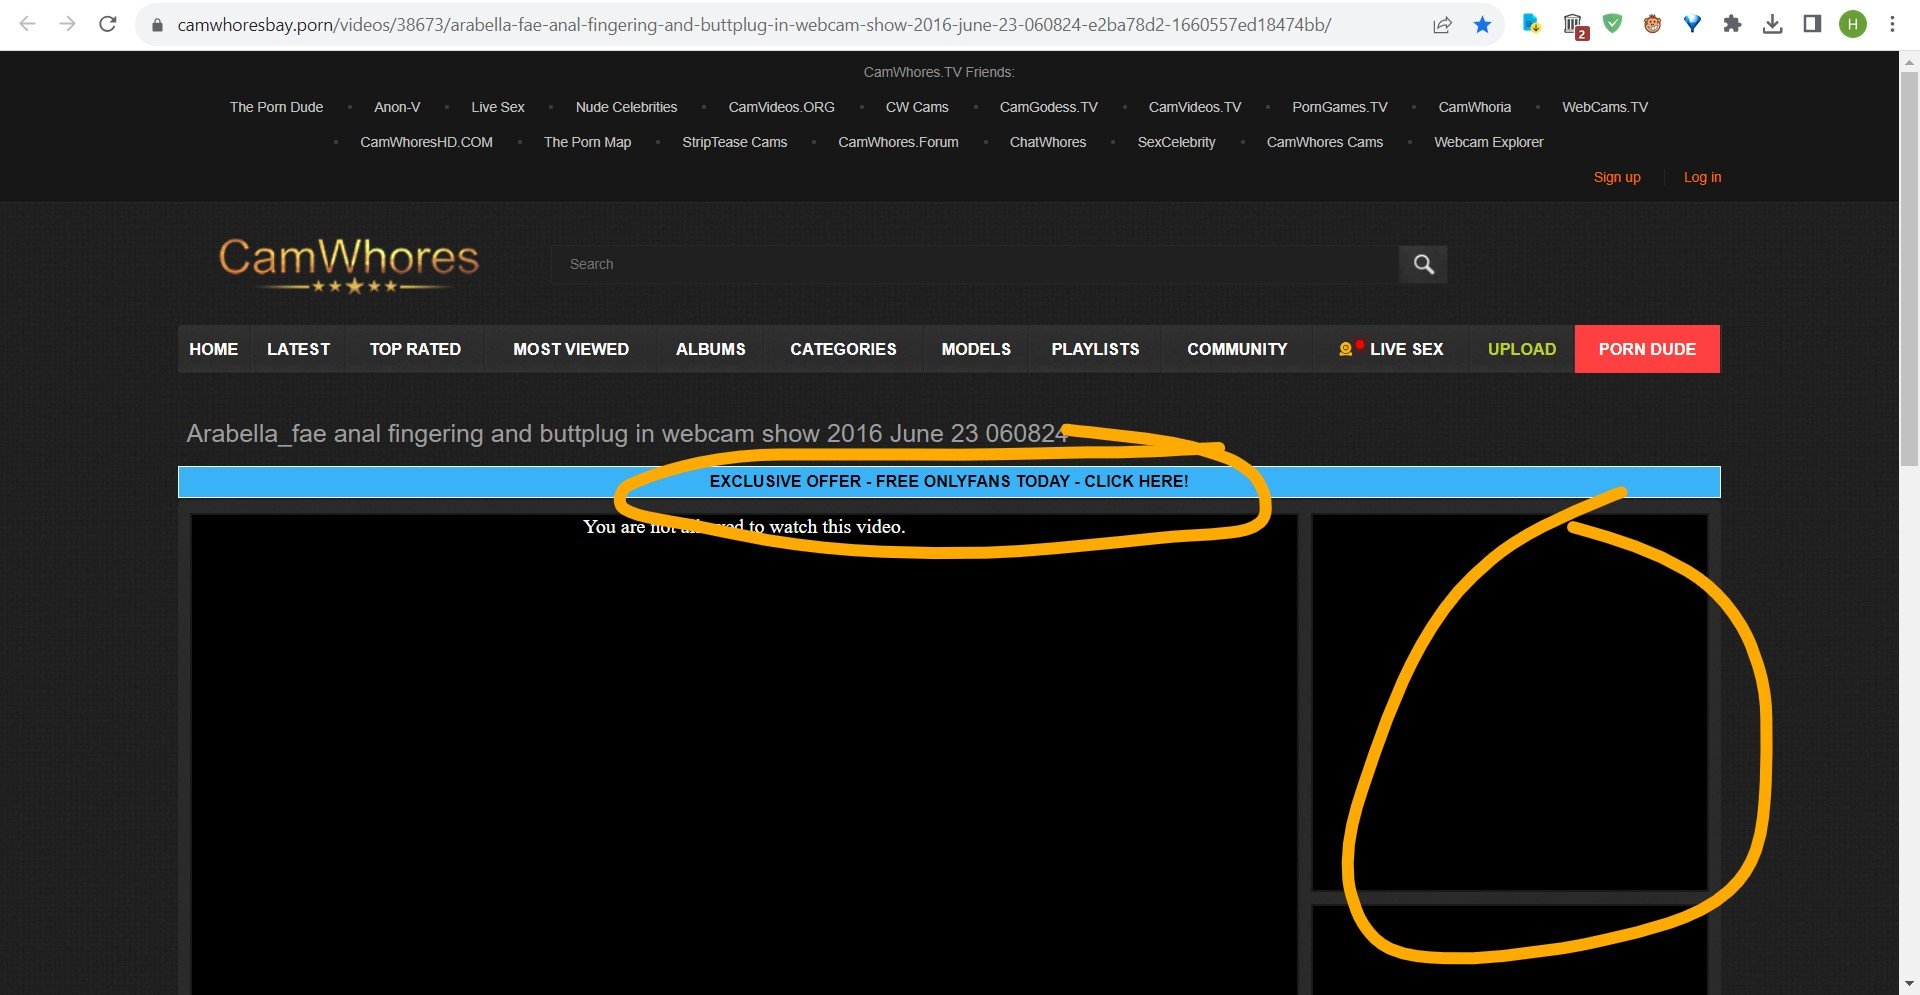This screenshot has width=1920, height=995.
Task: Click the magnifying glass search button
Action: 1423,264
